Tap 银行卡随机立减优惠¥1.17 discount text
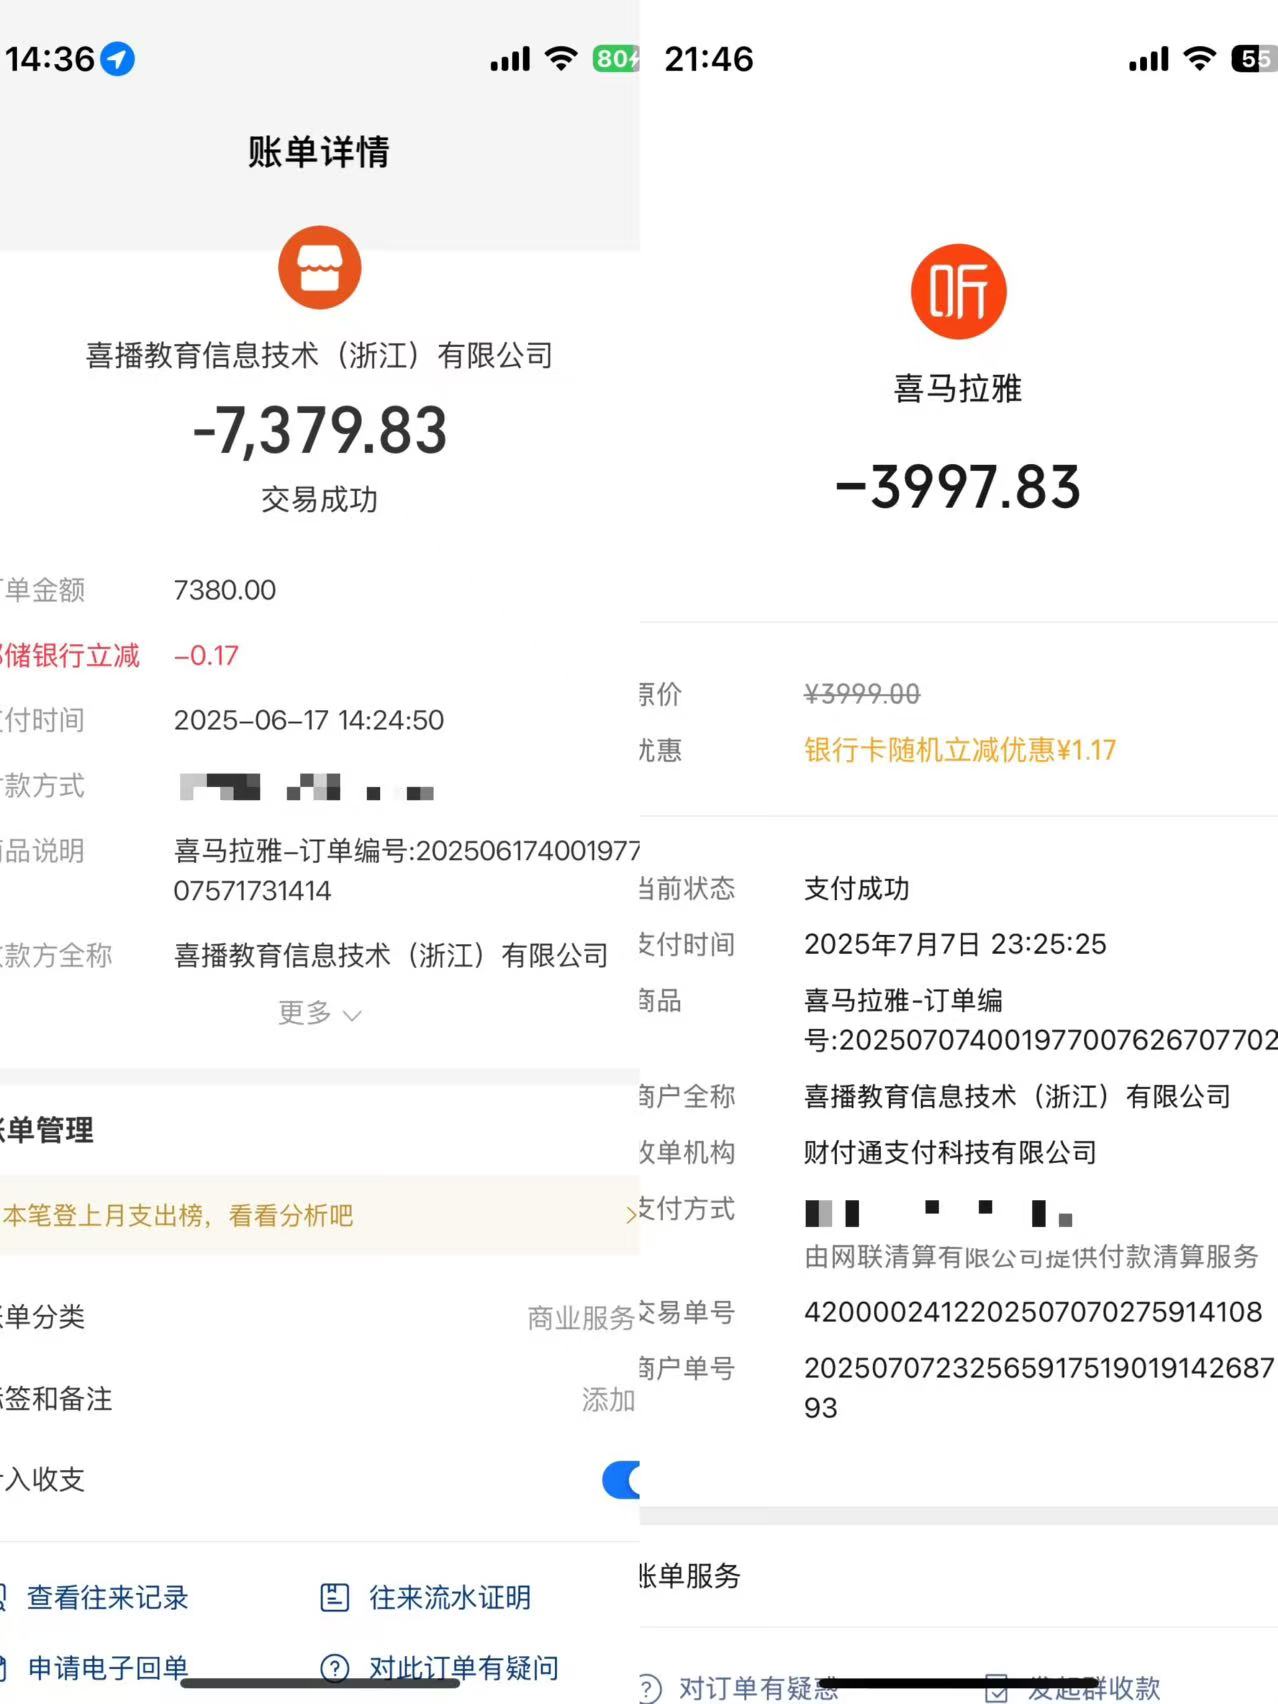The height and width of the screenshot is (1704, 1278). point(960,750)
